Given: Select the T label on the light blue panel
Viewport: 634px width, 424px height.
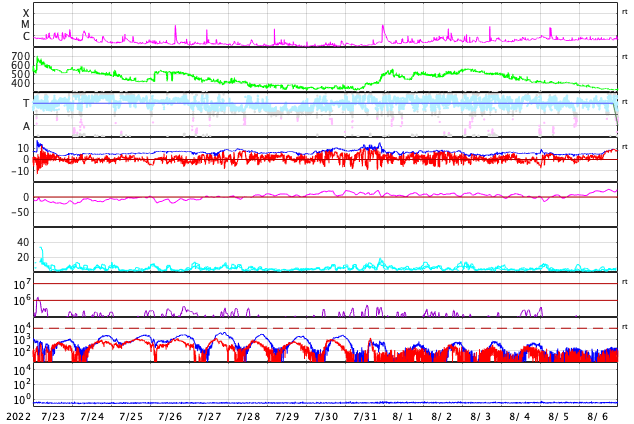Looking at the screenshot, I should pos(26,103).
